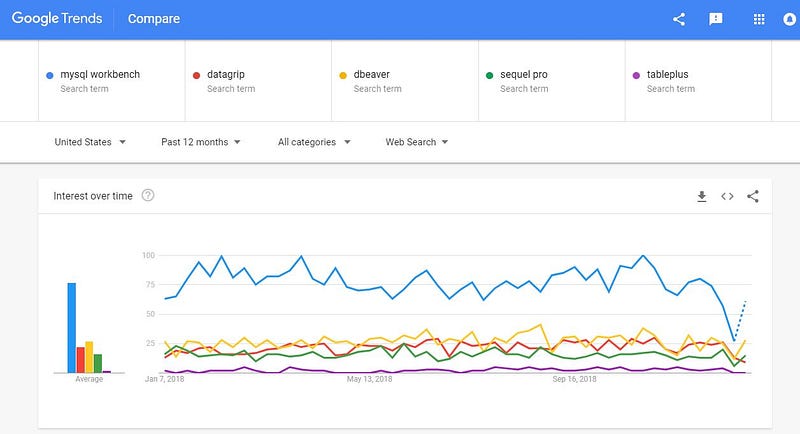This screenshot has height=434, width=800.
Task: Open the United States region dropdown
Action: point(90,142)
